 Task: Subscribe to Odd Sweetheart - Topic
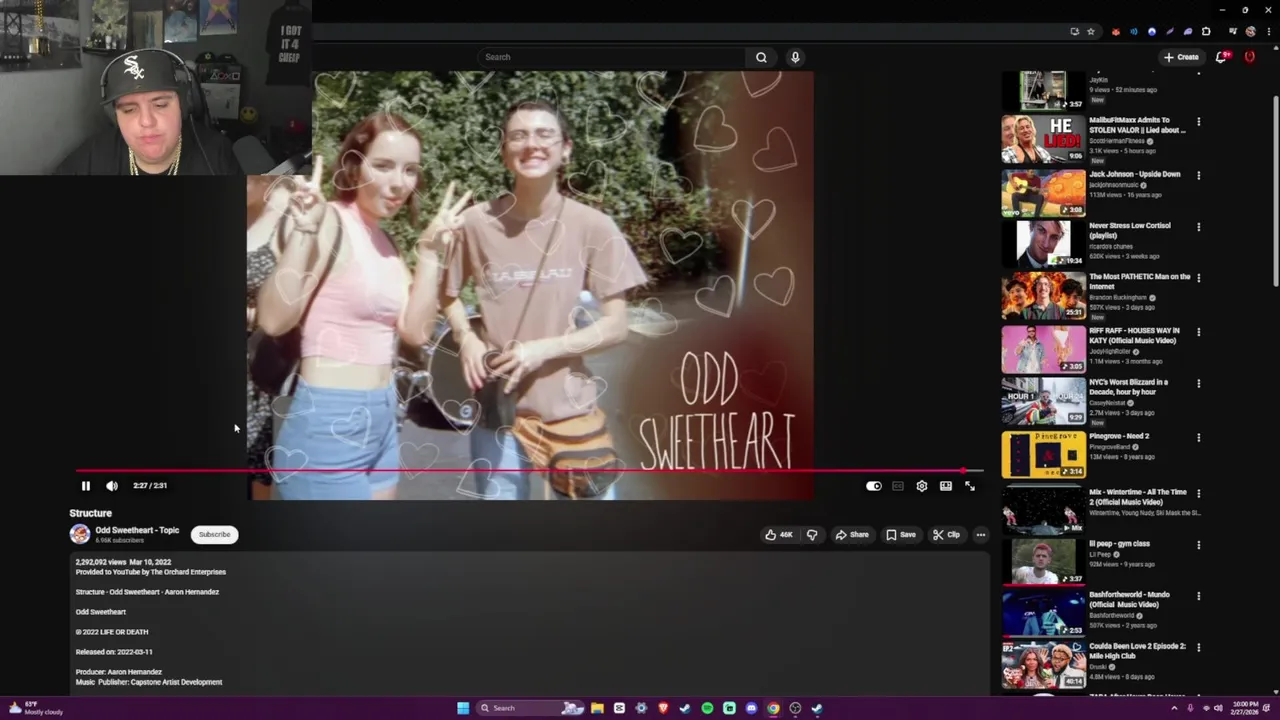214,534
